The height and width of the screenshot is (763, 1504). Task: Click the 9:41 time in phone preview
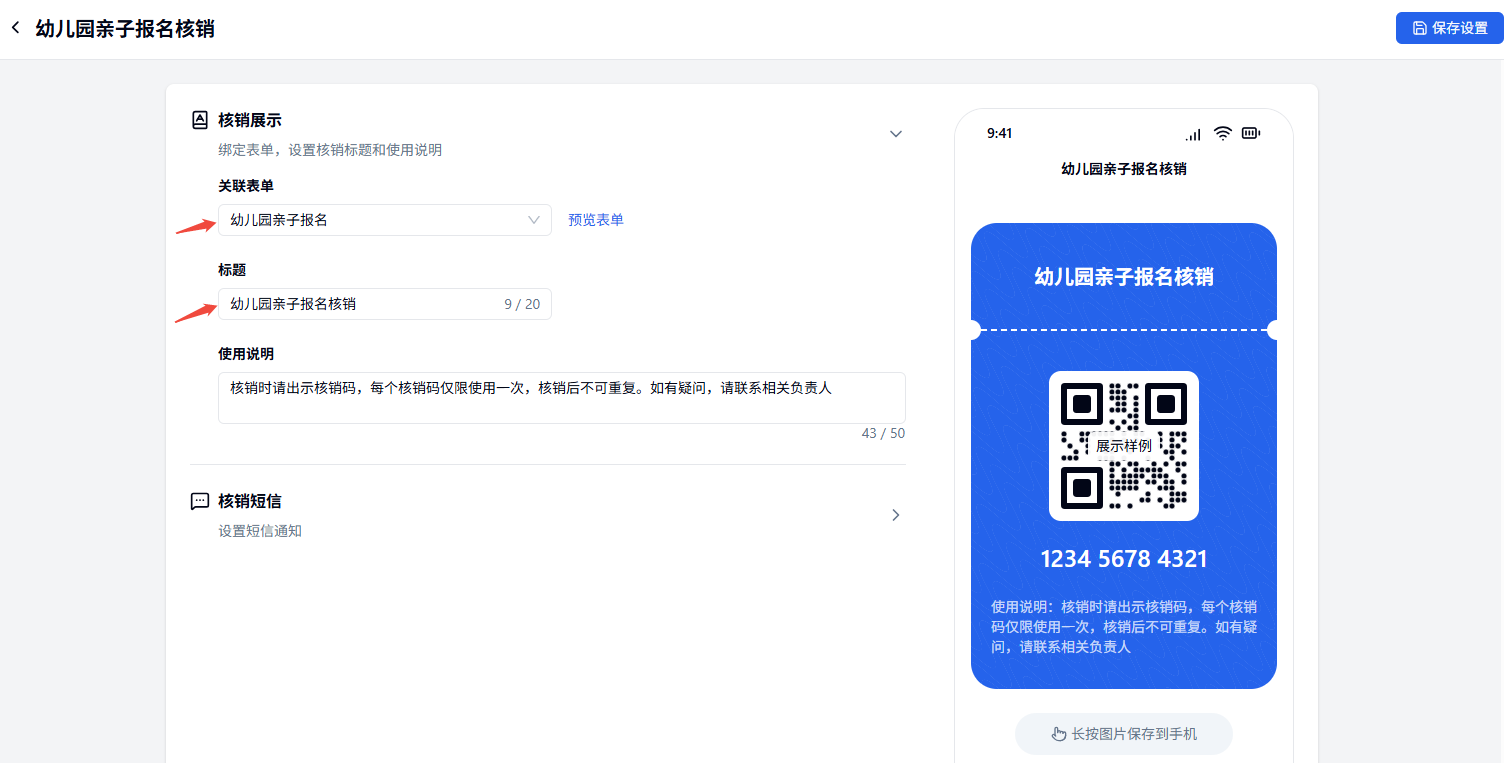click(999, 133)
